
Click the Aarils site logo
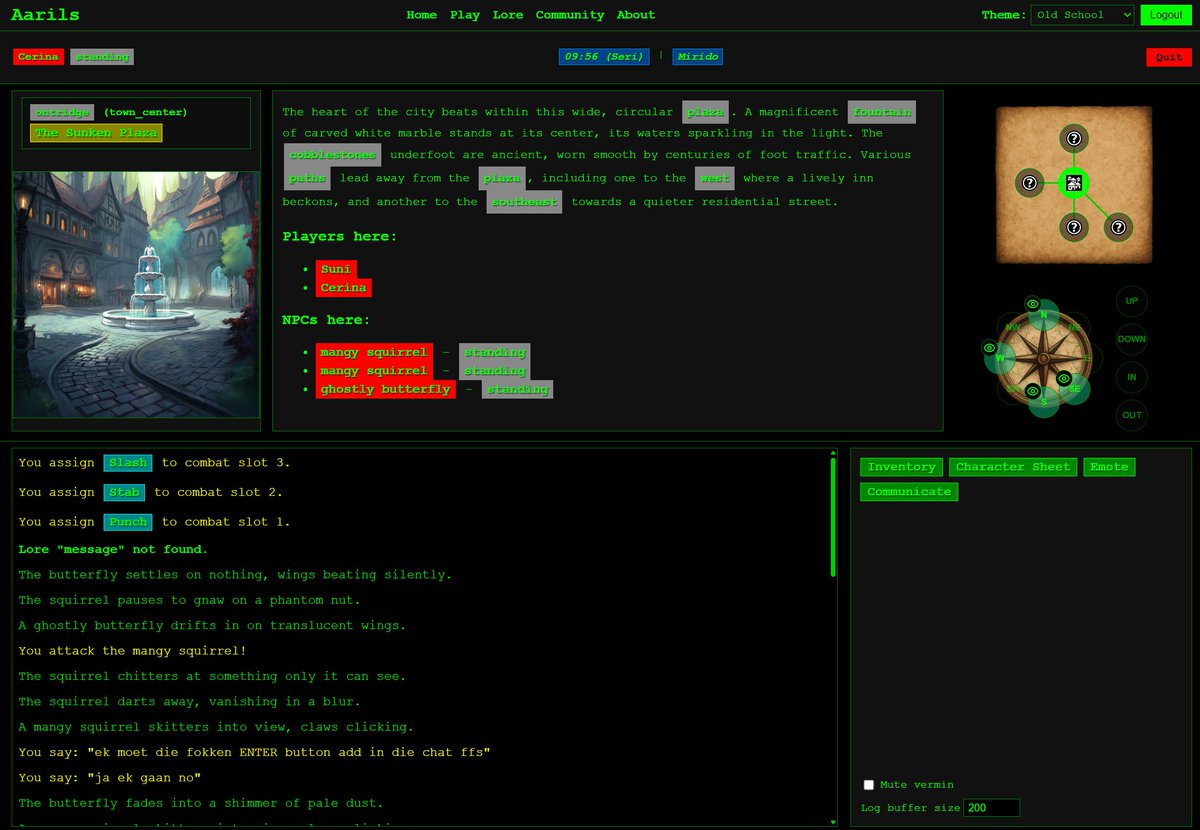point(45,15)
